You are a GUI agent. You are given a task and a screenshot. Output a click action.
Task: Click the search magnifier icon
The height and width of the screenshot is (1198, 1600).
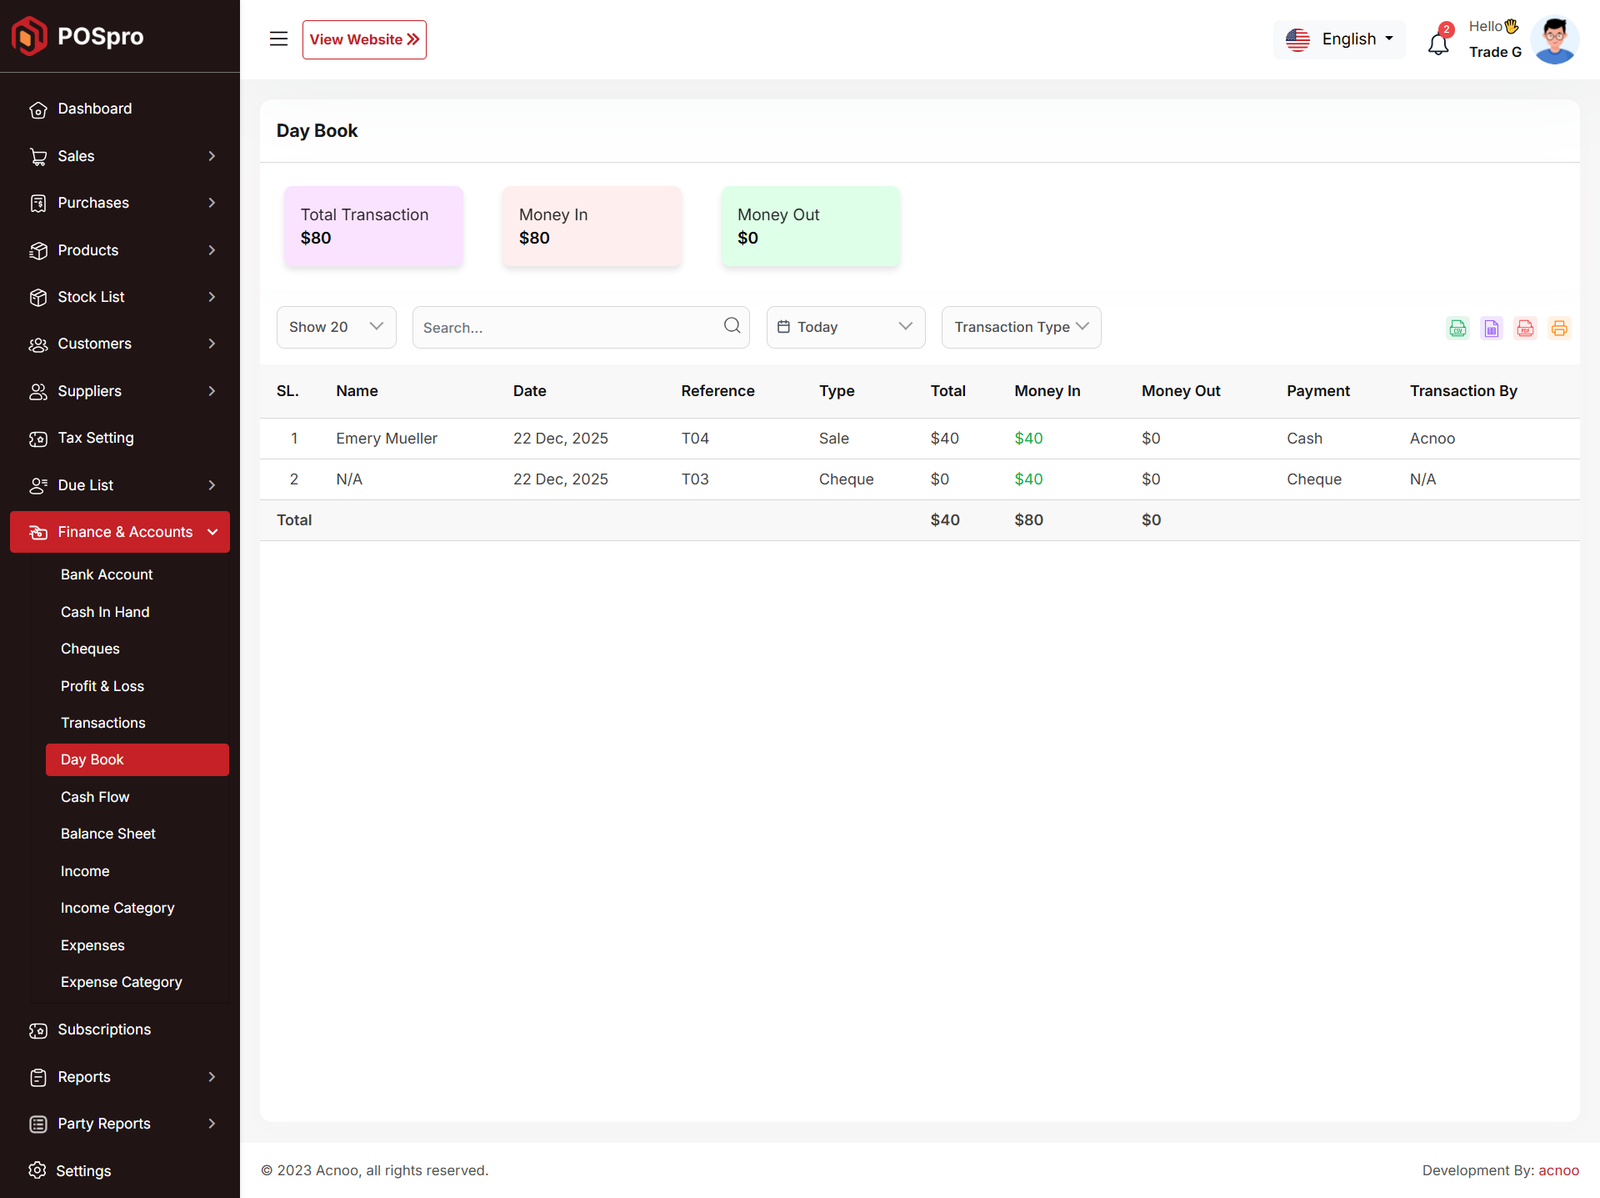pyautogui.click(x=732, y=326)
